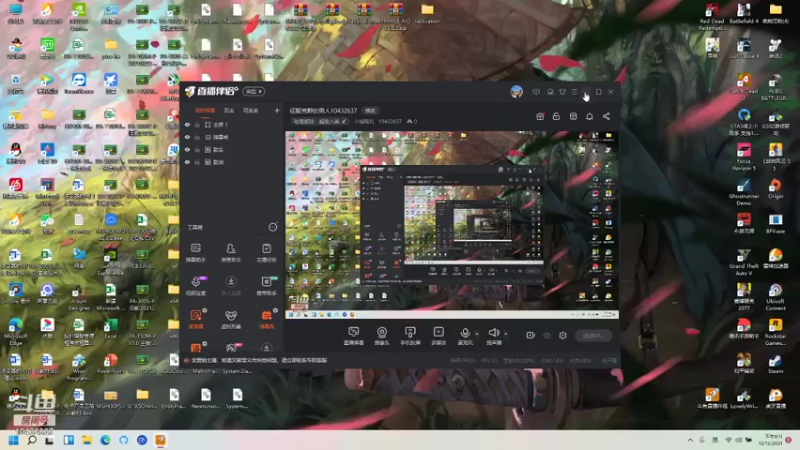Open the 房管助手 room manager tool
800x450 pixels.
click(x=231, y=252)
